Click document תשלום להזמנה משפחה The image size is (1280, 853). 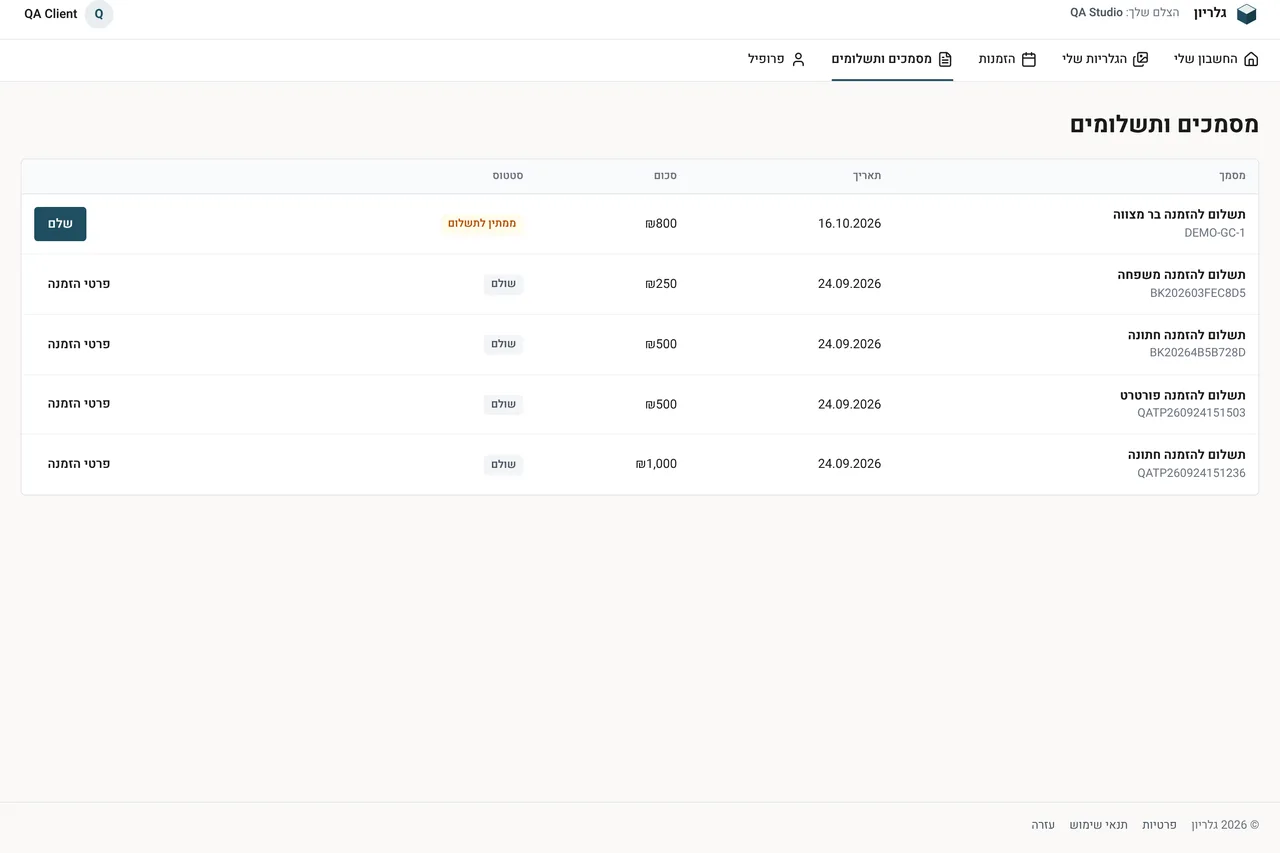click(x=1182, y=275)
